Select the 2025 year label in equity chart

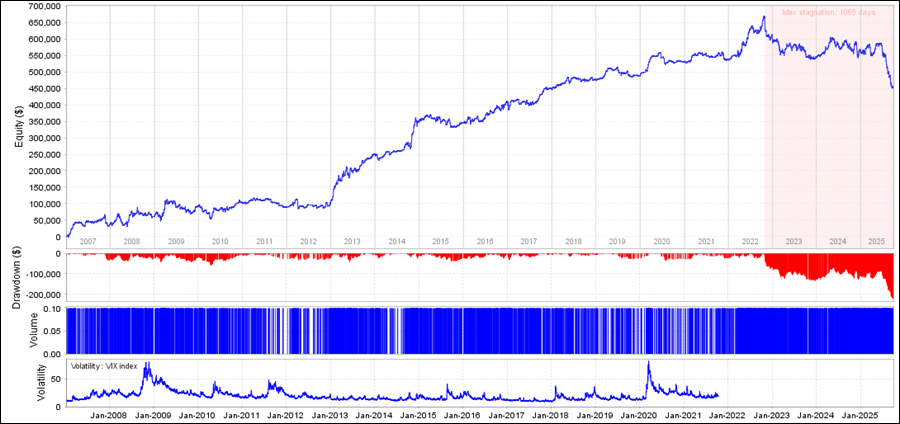click(x=875, y=241)
